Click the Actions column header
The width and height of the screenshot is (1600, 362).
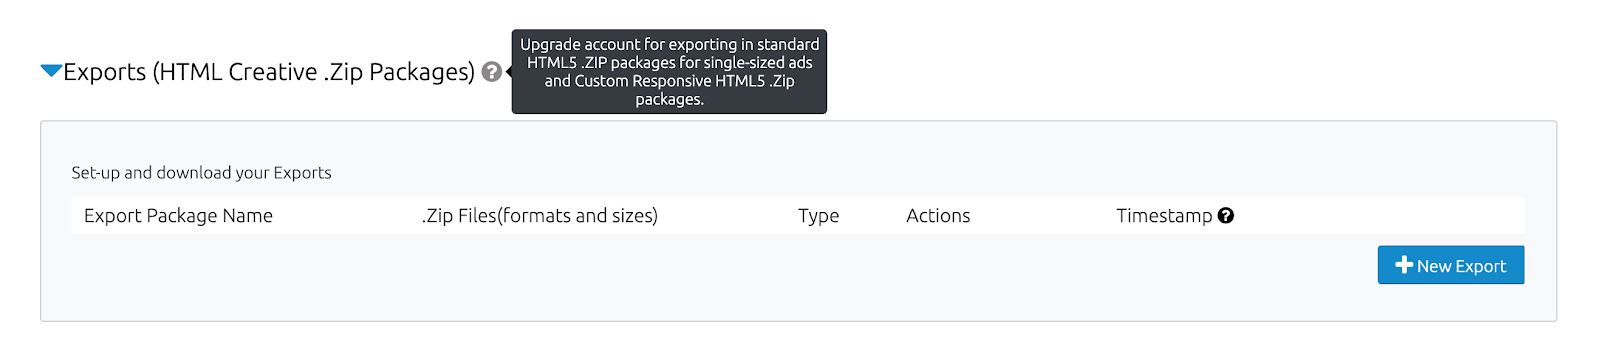coord(938,216)
